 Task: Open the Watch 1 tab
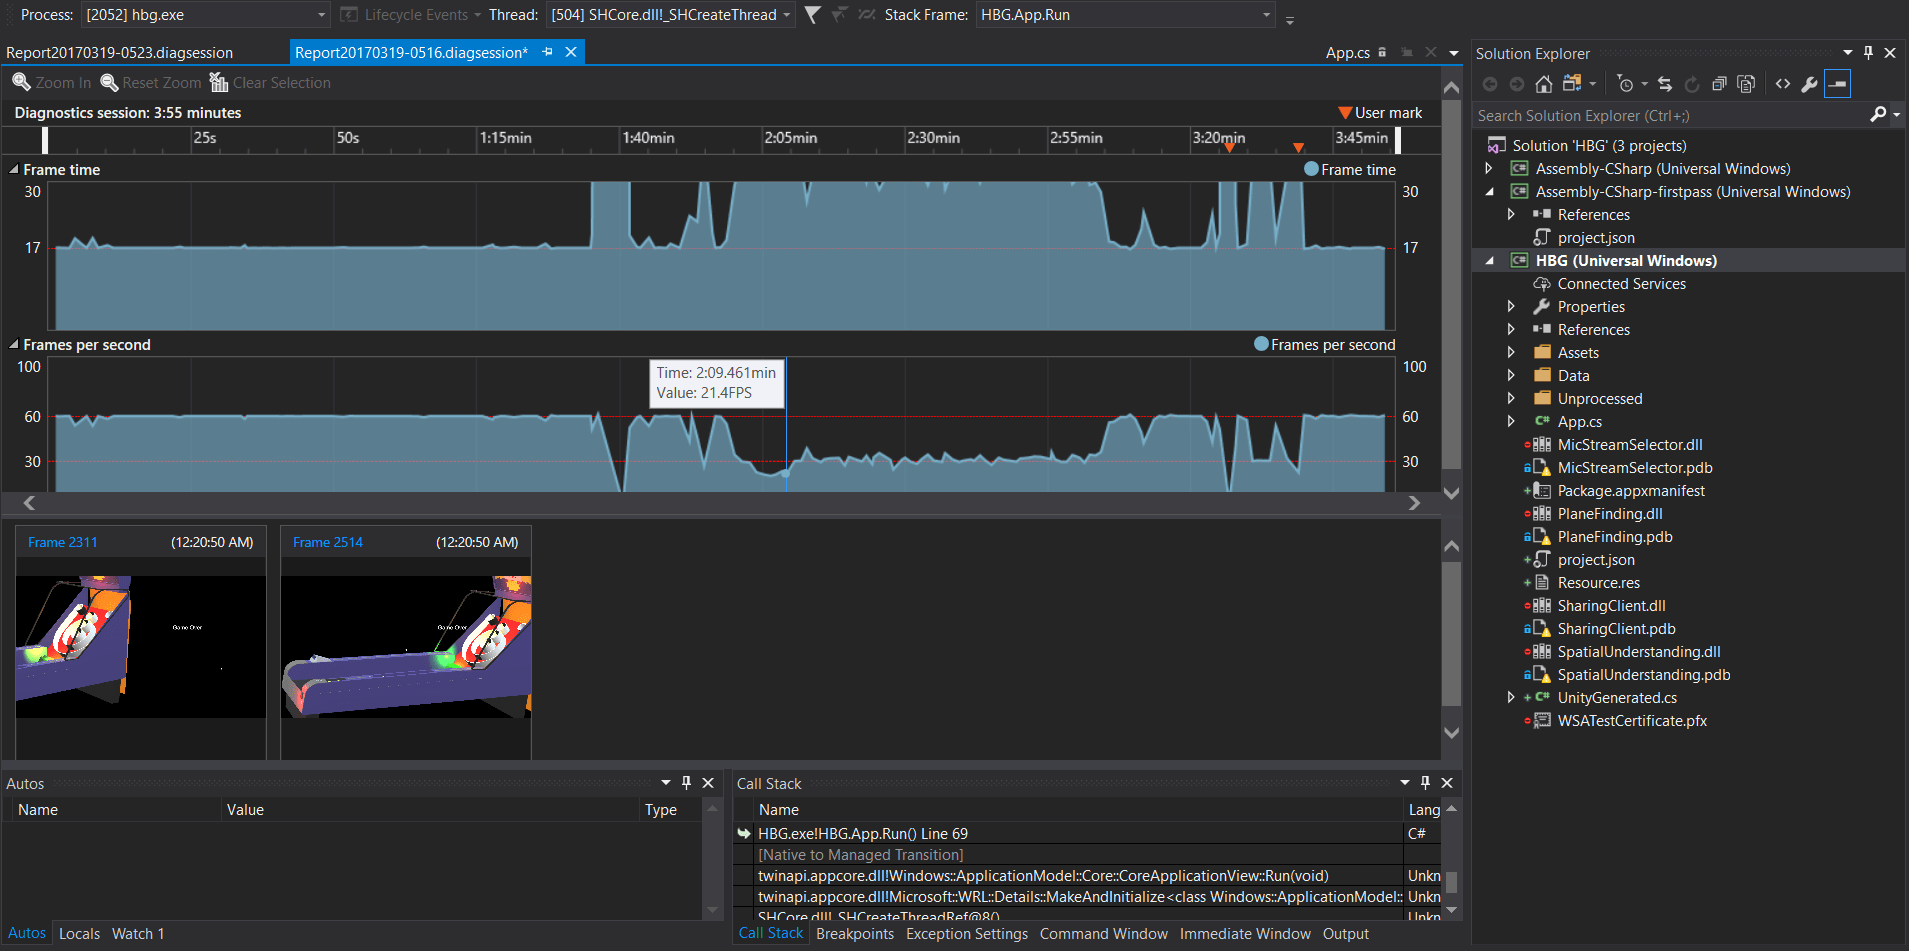(x=137, y=933)
